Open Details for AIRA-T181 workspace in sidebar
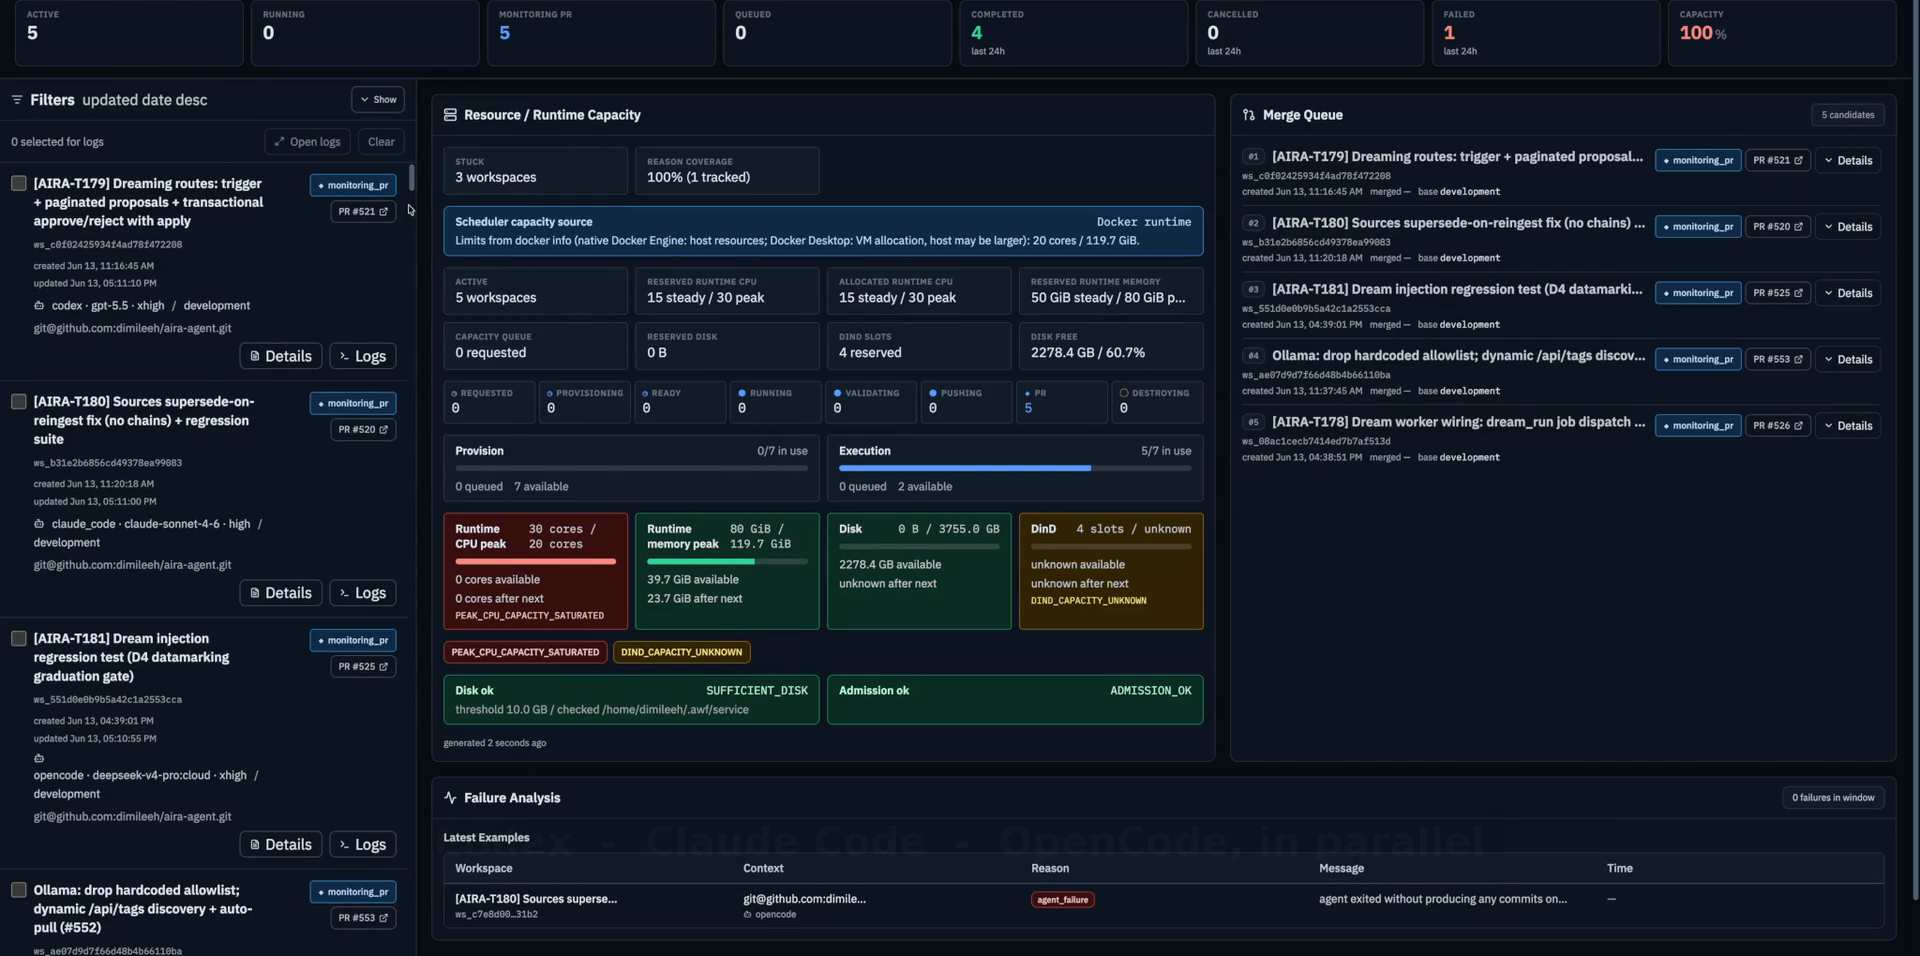1920x956 pixels. tap(281, 844)
